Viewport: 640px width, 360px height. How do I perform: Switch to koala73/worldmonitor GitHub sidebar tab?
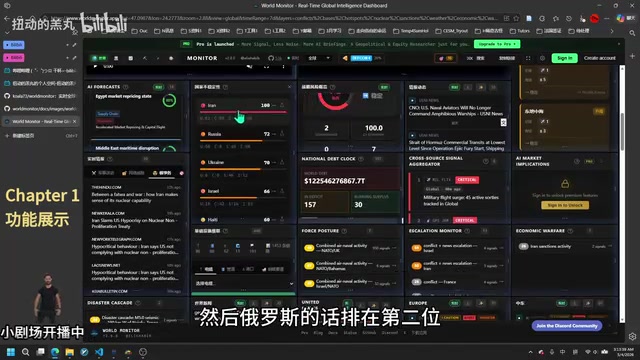(x=40, y=96)
